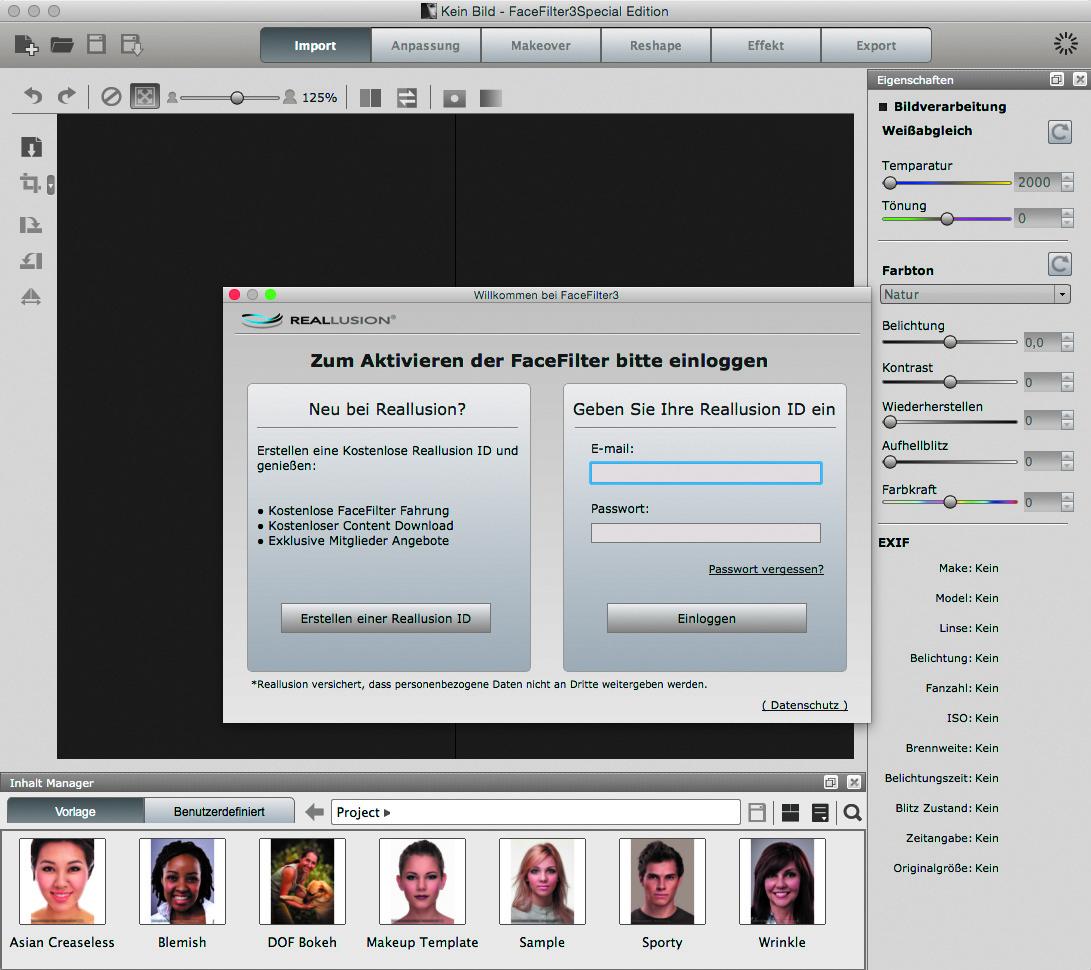The image size is (1091, 970).
Task: Undock the Inhalt Manager panel
Action: click(x=831, y=782)
